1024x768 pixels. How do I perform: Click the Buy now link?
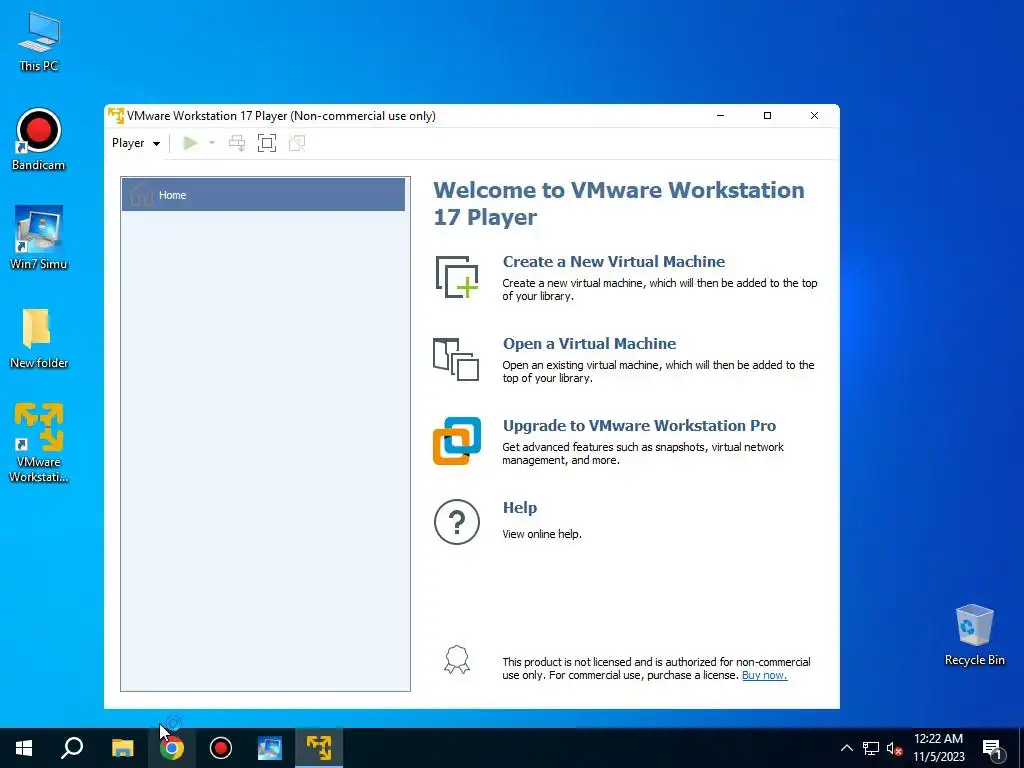pyautogui.click(x=764, y=675)
